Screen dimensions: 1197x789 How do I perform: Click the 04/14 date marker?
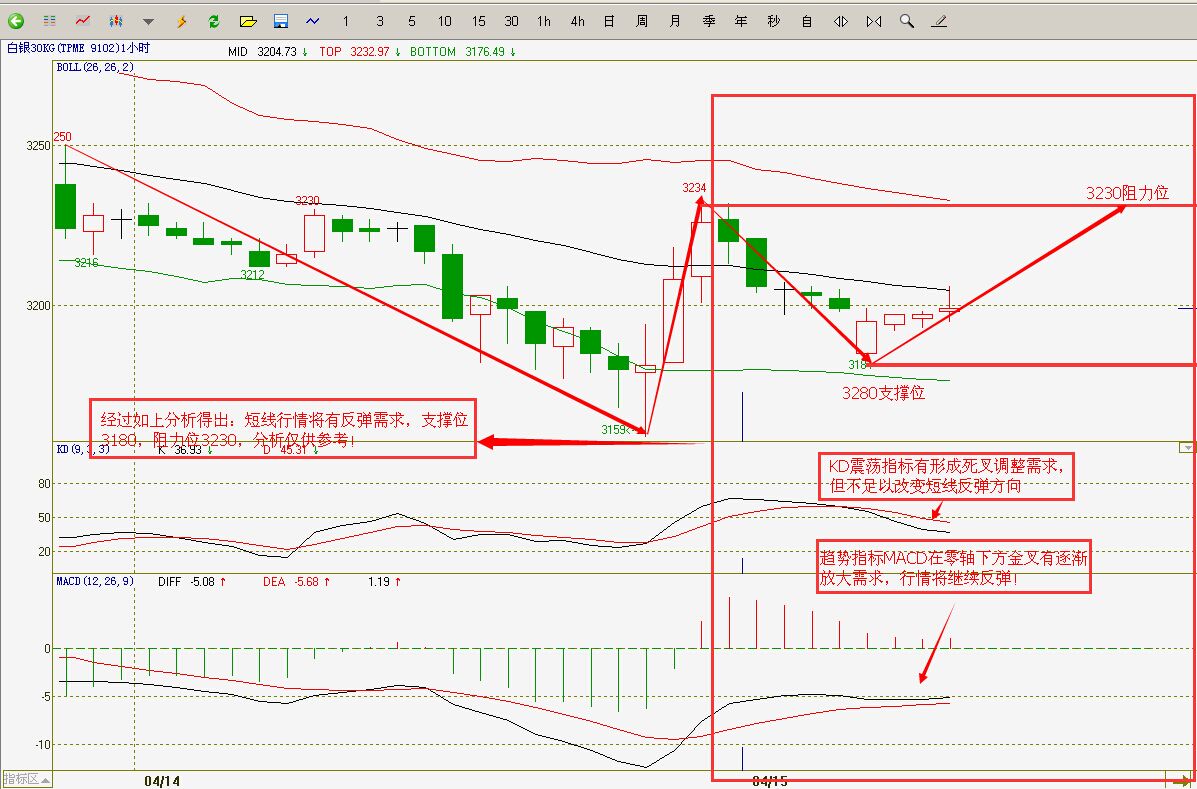tap(162, 781)
